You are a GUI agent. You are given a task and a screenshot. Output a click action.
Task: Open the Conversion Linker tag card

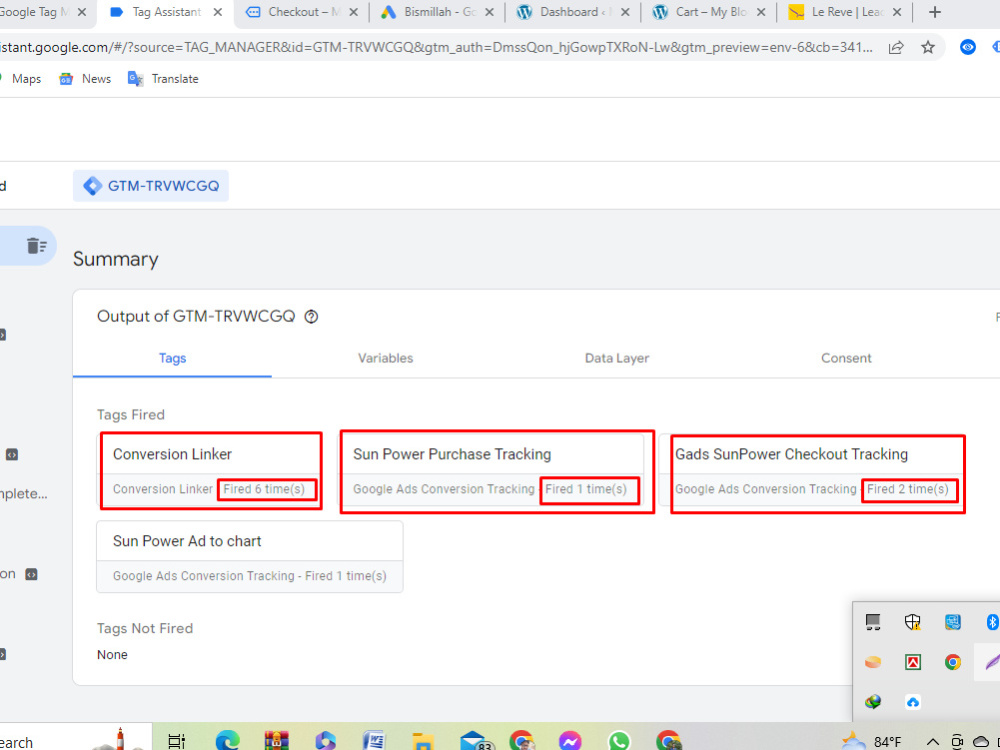[210, 471]
